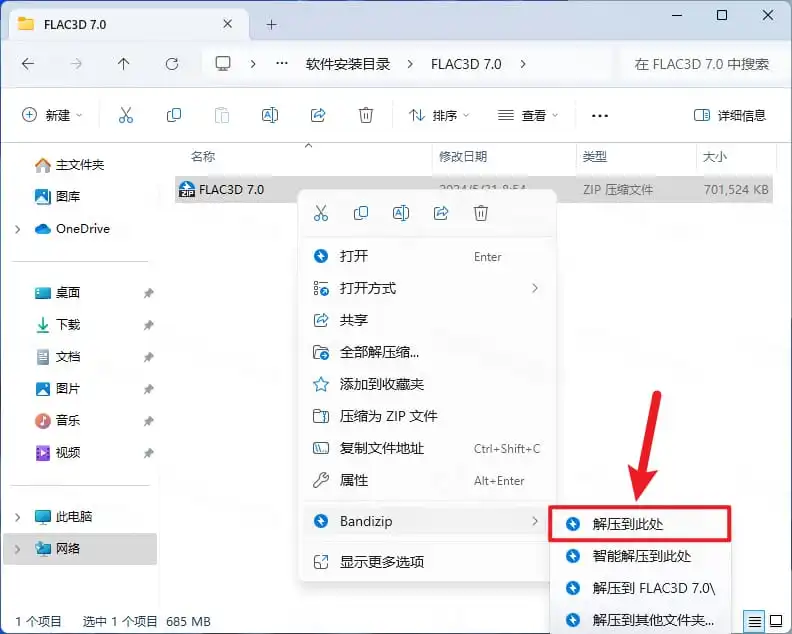Image resolution: width=792 pixels, height=634 pixels.
Task: Choose 显示更多选项 in the context menu
Action: coord(427,562)
